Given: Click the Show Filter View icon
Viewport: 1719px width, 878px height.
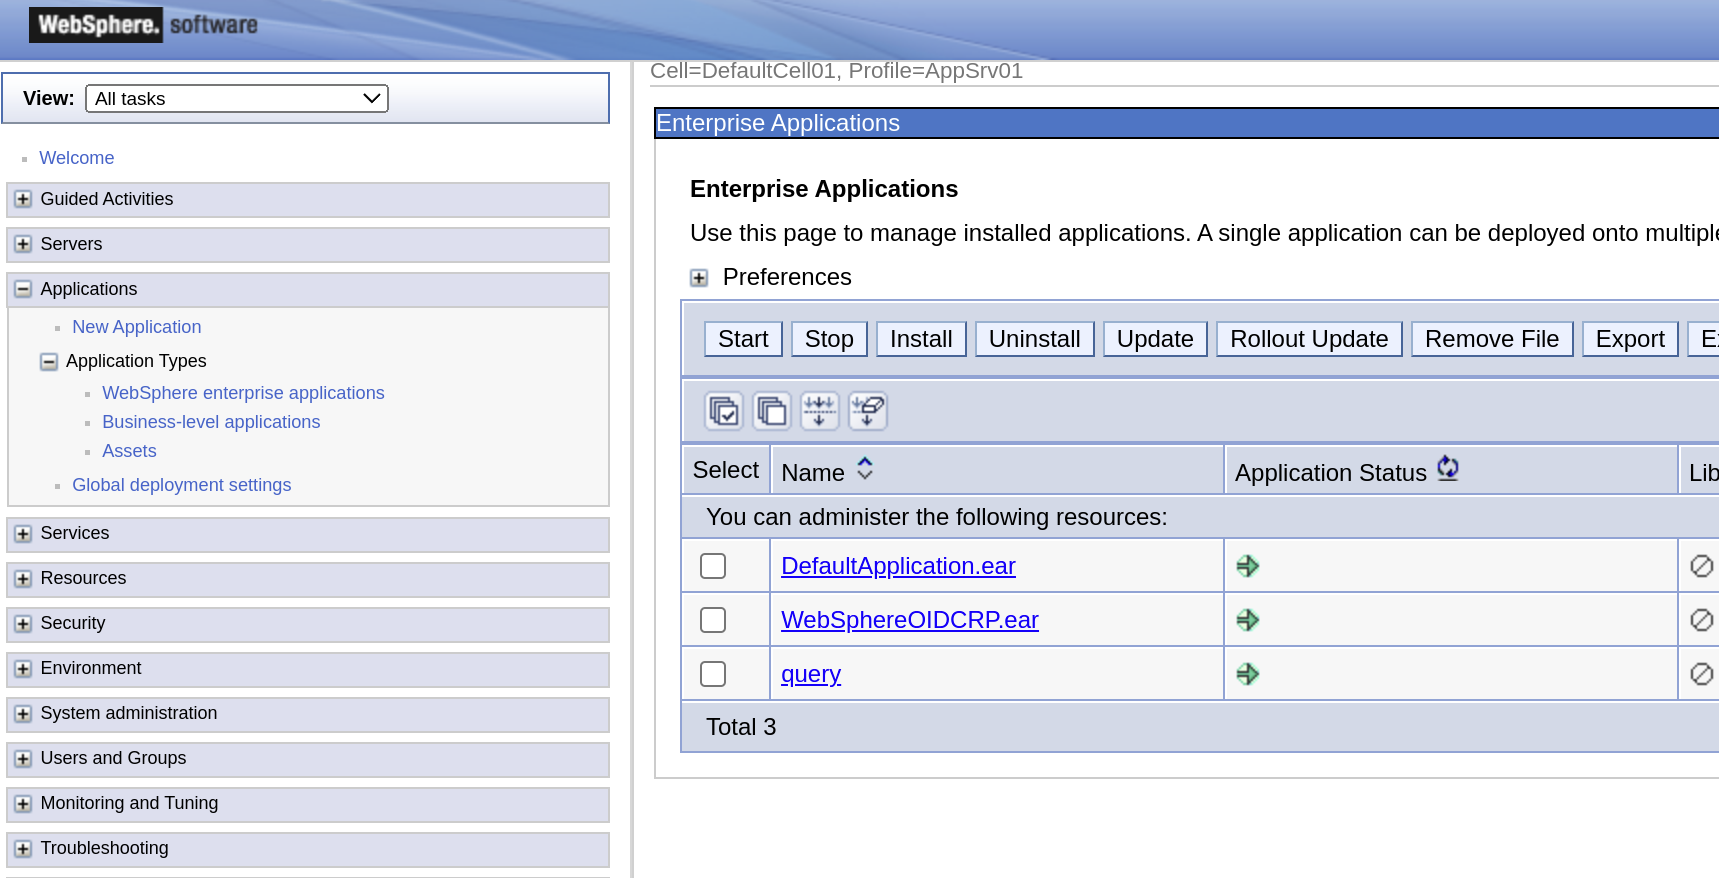Looking at the screenshot, I should (x=819, y=411).
